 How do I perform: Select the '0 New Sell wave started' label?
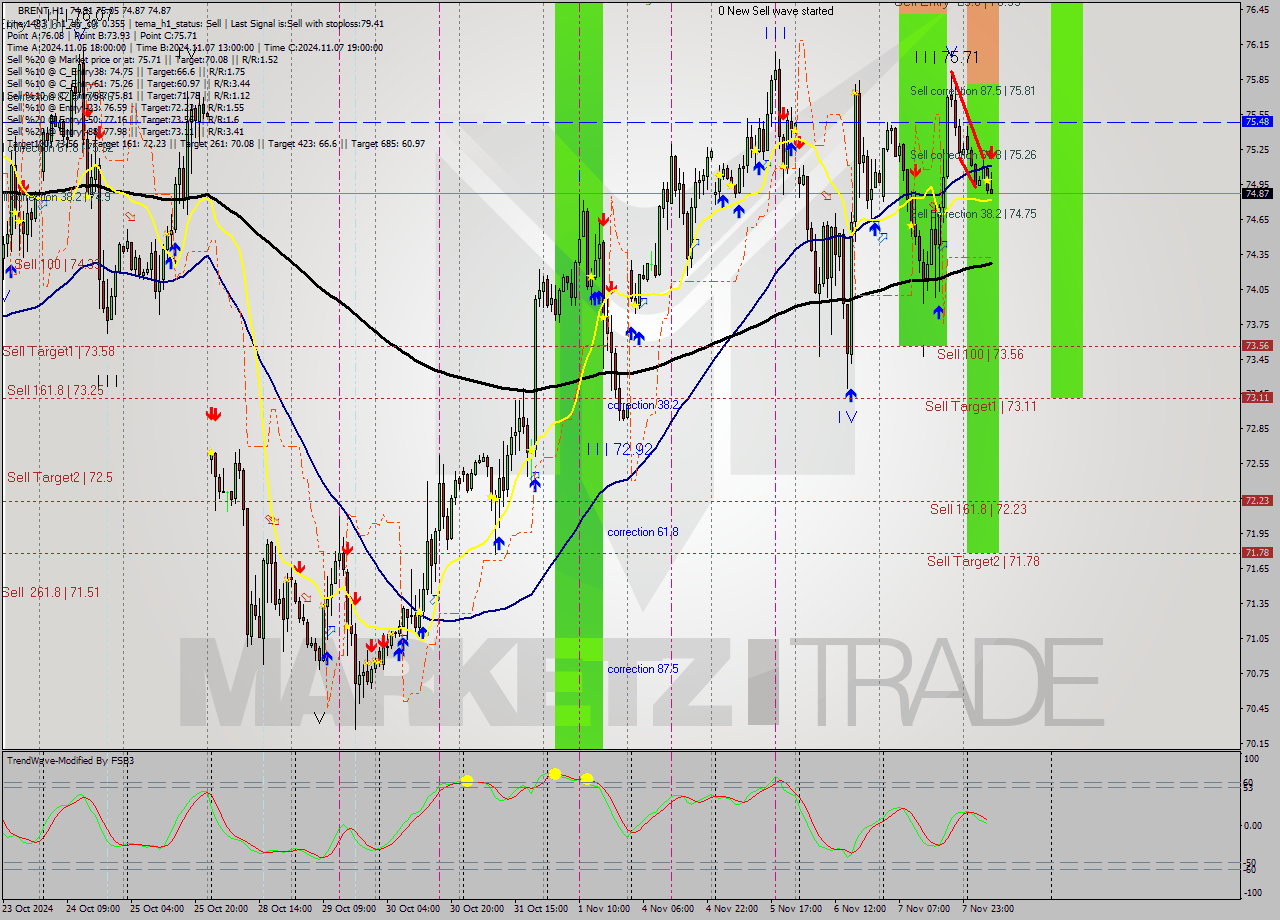[775, 11]
